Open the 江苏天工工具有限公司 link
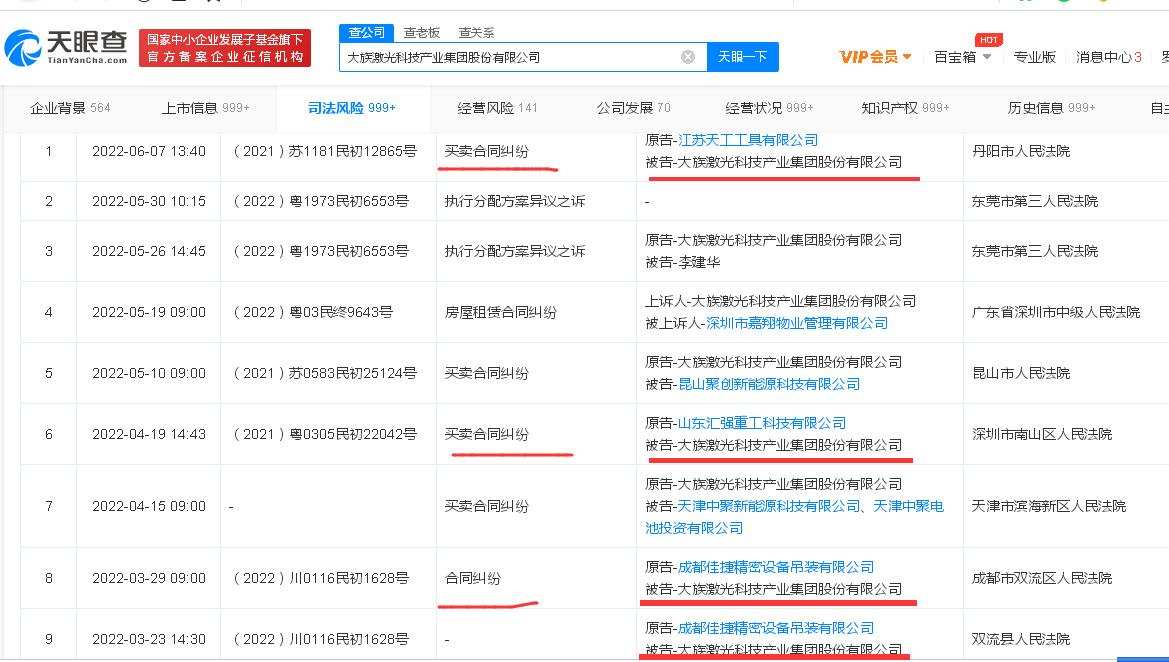 (x=748, y=140)
